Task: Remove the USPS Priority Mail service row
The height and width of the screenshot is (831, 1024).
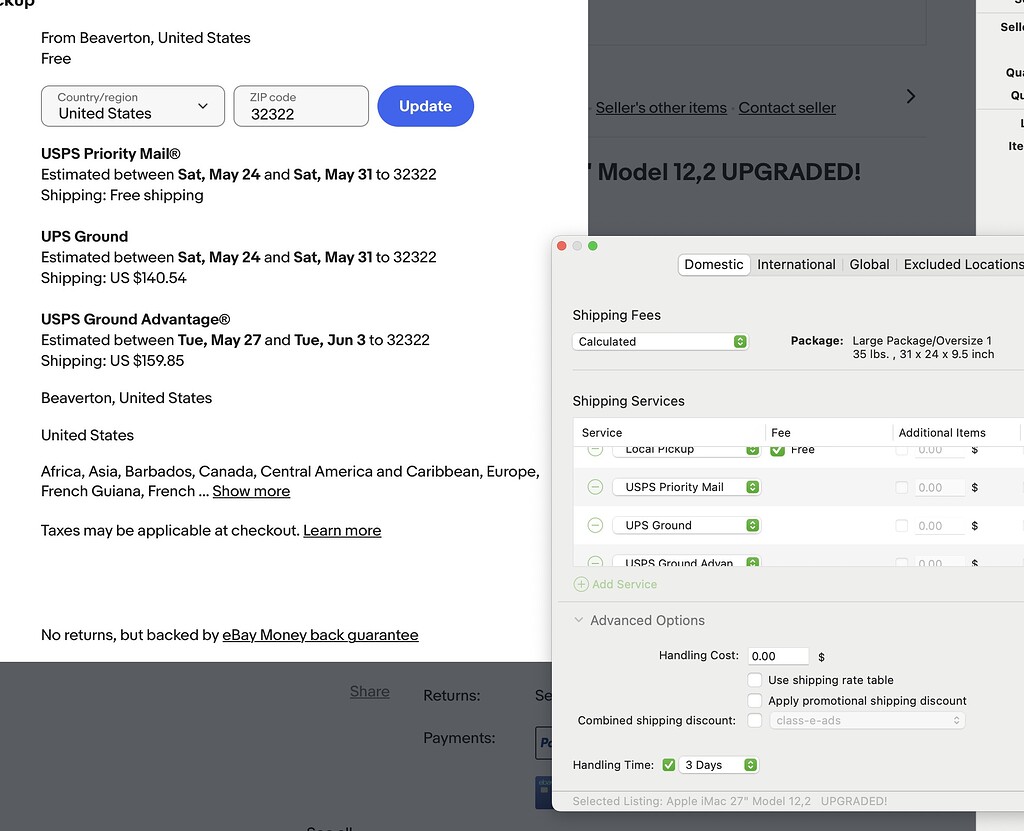Action: click(x=595, y=487)
